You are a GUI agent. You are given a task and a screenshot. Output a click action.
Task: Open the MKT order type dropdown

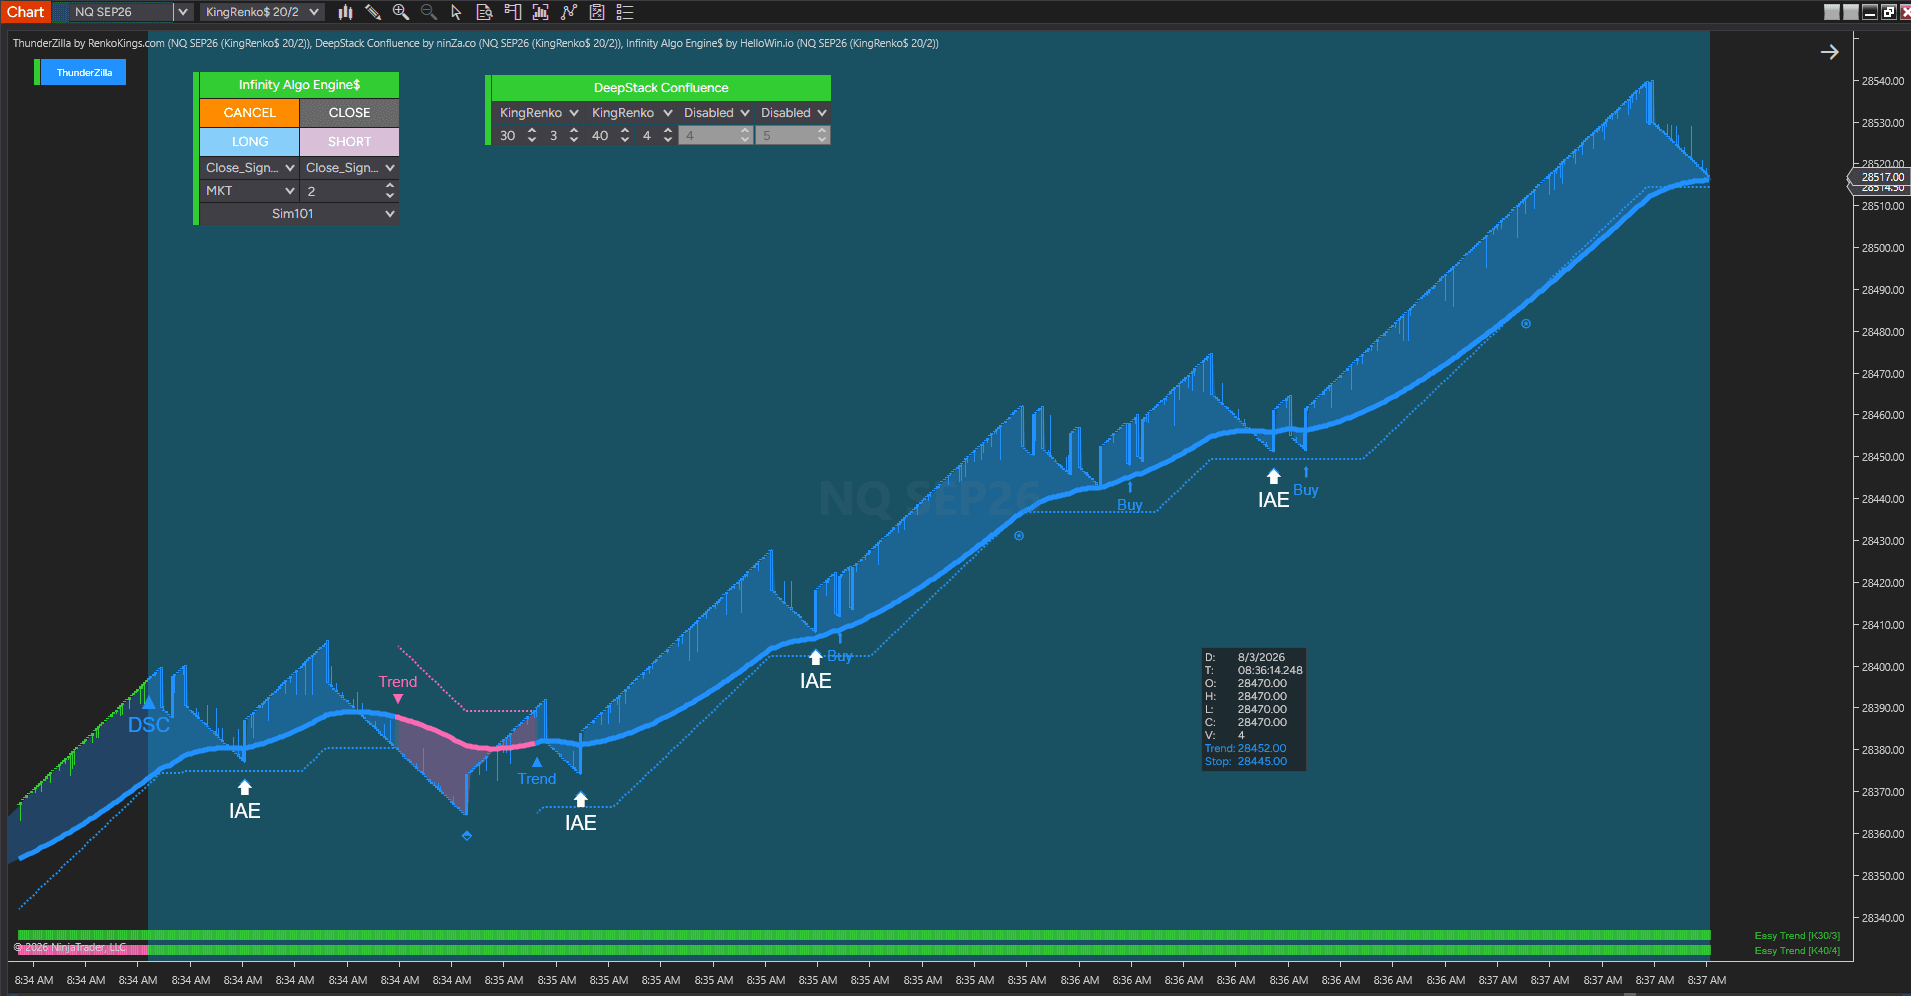250,191
